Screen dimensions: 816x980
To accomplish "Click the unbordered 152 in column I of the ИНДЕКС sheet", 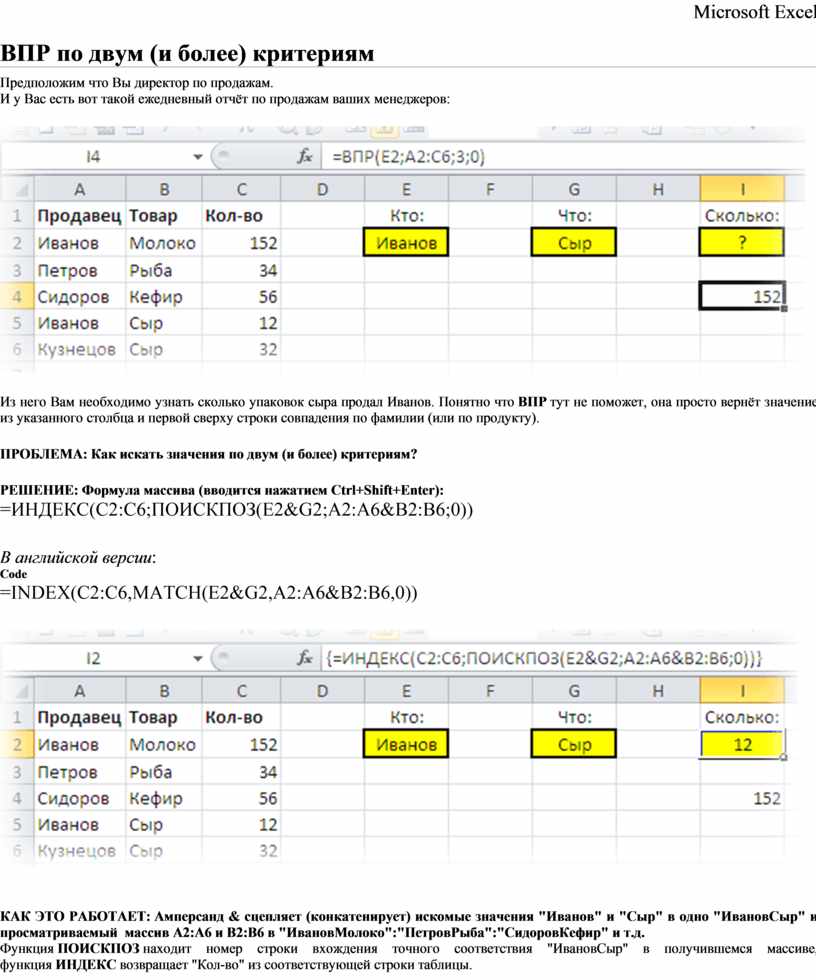I will 742,798.
